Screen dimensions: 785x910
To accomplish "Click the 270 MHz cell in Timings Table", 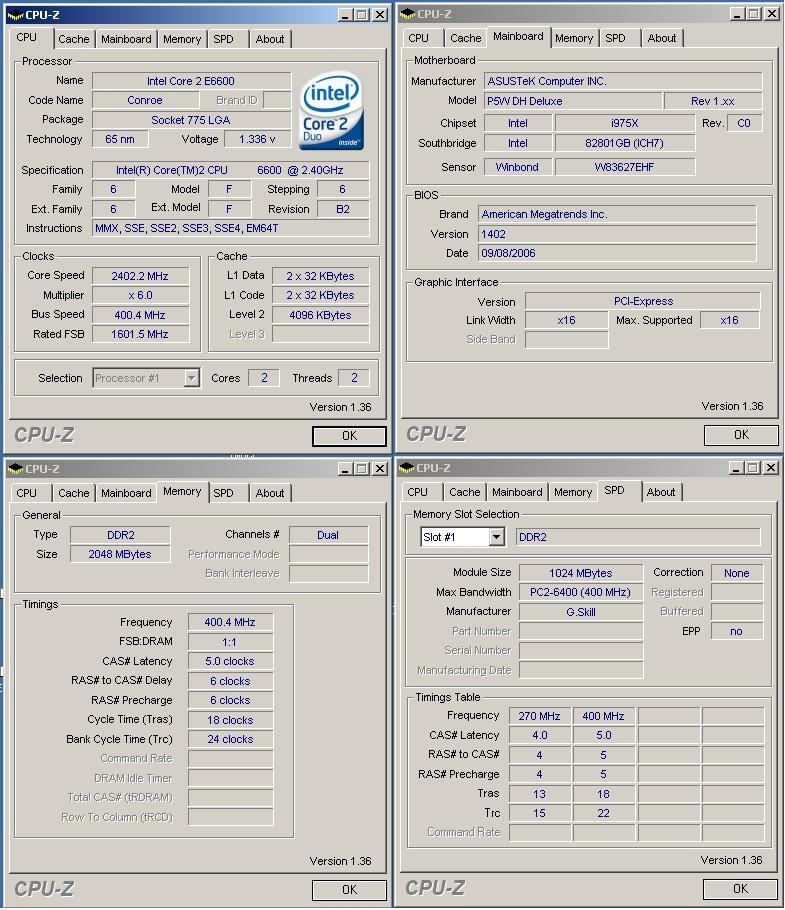I will pos(540,716).
